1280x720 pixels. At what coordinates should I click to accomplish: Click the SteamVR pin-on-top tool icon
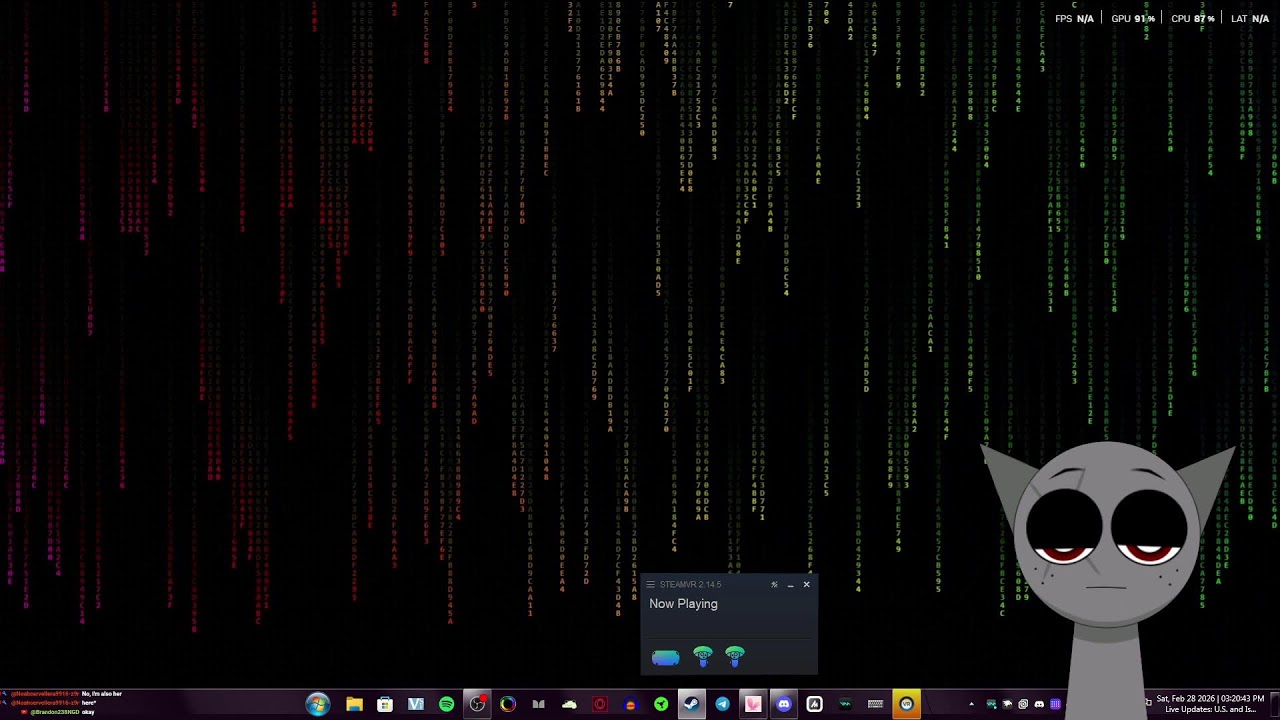tap(774, 584)
